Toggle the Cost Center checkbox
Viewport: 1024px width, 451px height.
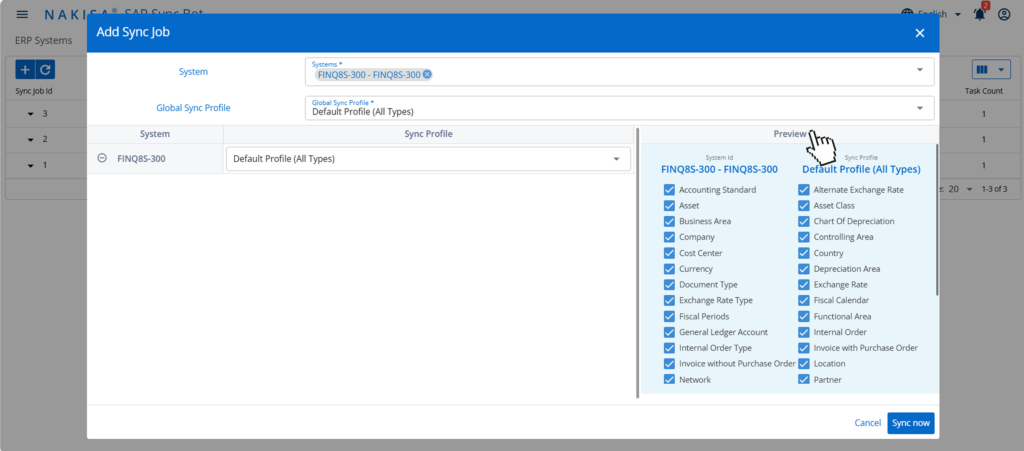[669, 253]
